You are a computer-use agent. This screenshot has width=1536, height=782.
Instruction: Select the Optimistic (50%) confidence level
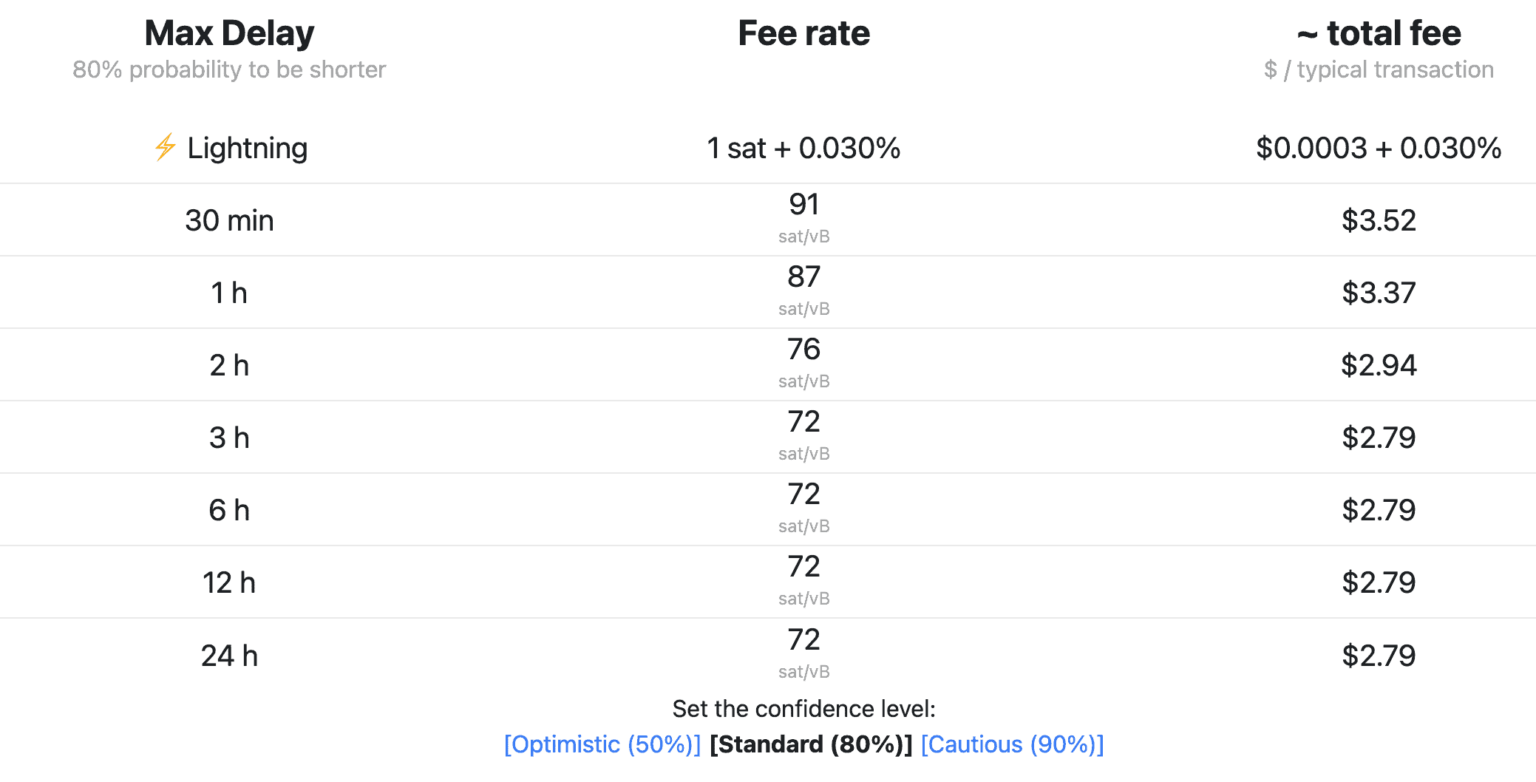(602, 745)
